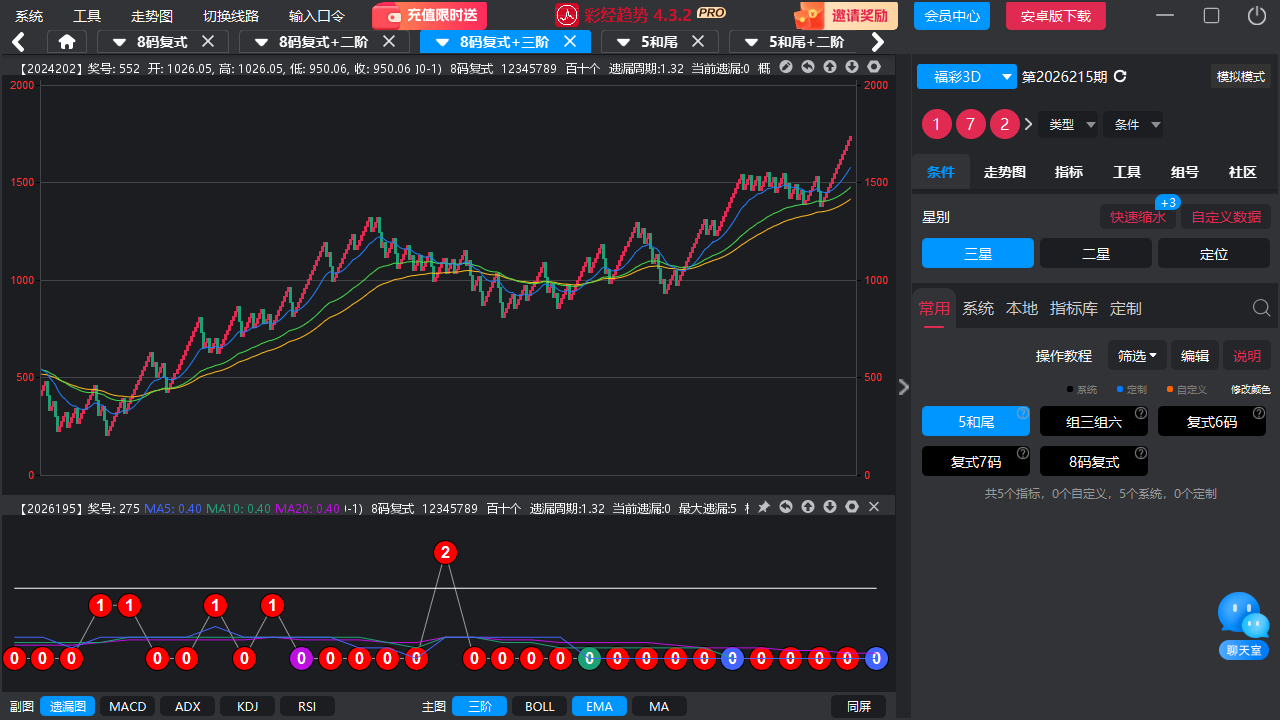1280x720 pixels.
Task: Expand the 筛选 filter dropdown
Action: click(1137, 355)
